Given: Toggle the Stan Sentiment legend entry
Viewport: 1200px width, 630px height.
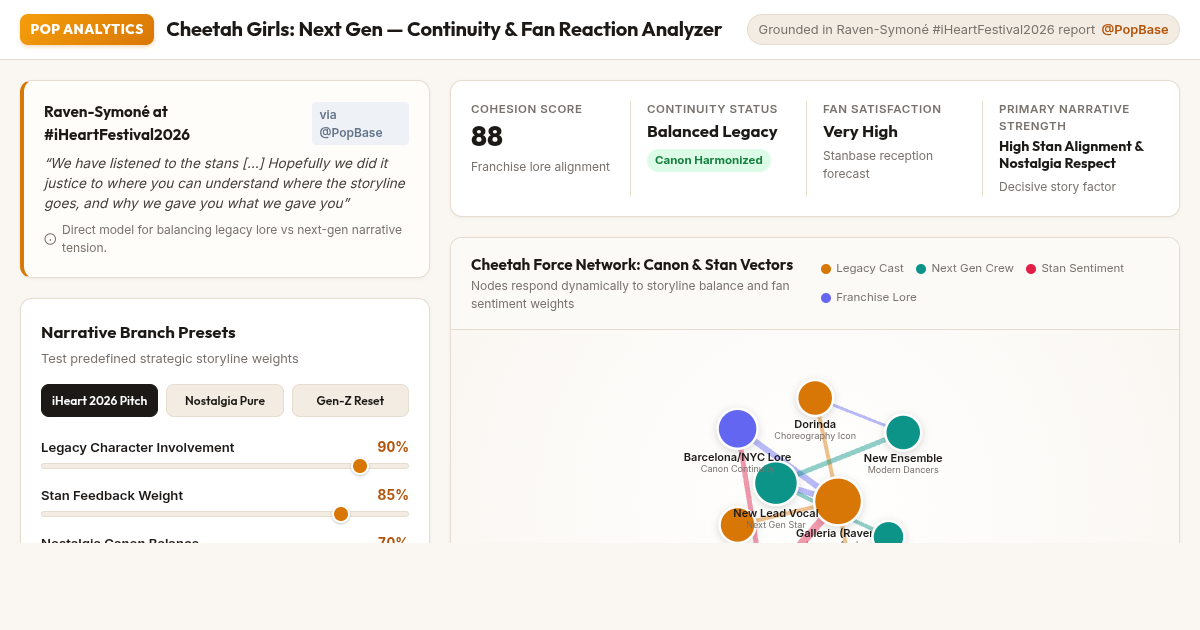Looking at the screenshot, I should coord(1074,269).
